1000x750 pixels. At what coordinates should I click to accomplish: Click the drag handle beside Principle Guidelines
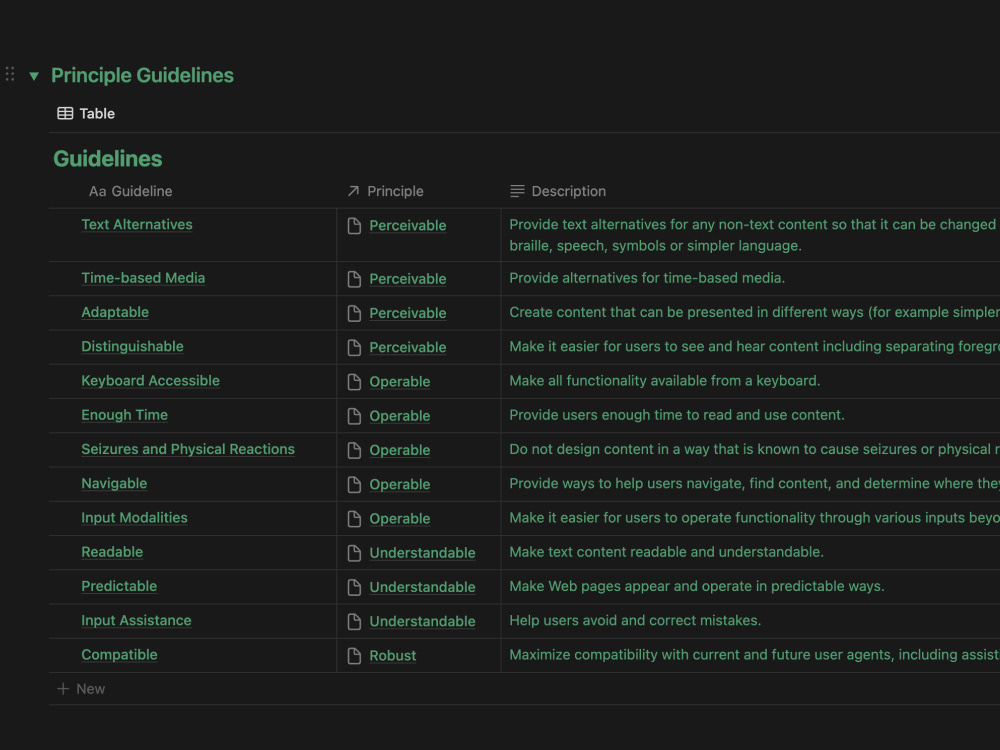pos(10,74)
